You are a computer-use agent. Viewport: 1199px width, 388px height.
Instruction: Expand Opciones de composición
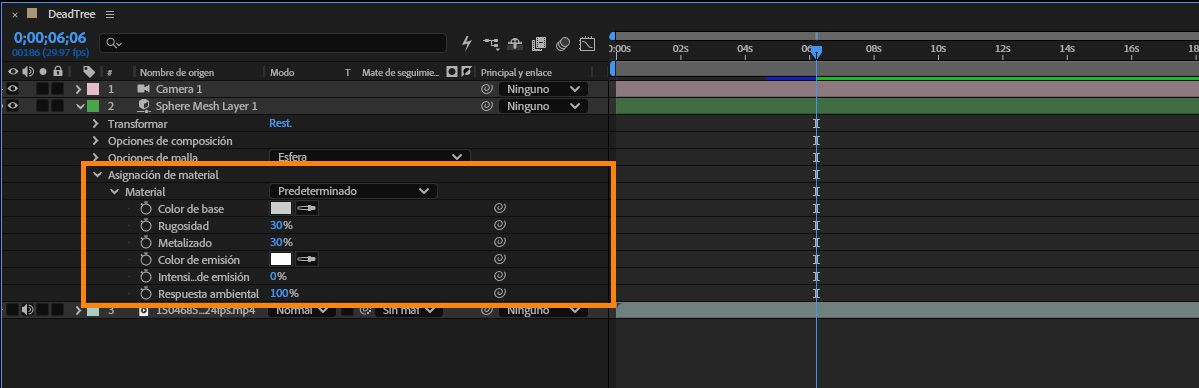pyautogui.click(x=96, y=141)
